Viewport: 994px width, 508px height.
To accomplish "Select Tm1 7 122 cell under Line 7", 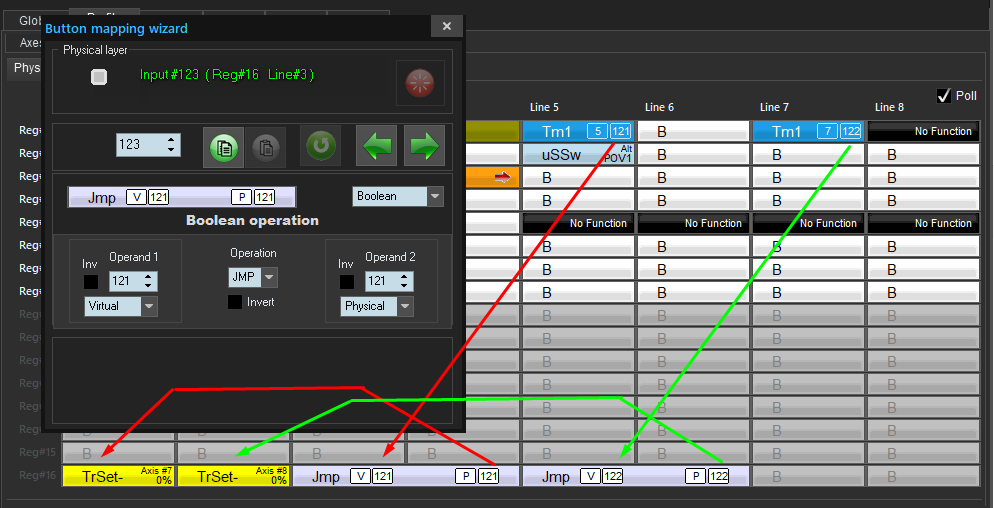I will pyautogui.click(x=808, y=131).
